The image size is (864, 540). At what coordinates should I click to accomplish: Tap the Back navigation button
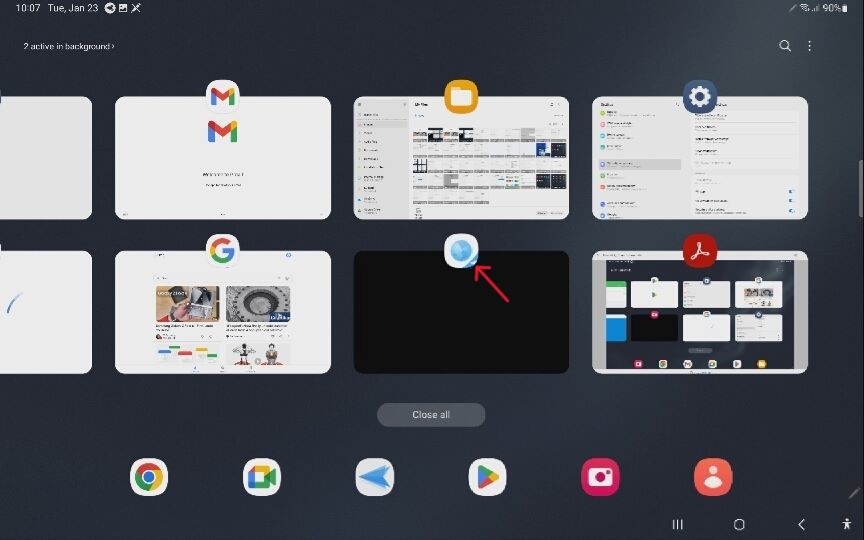[801, 524]
